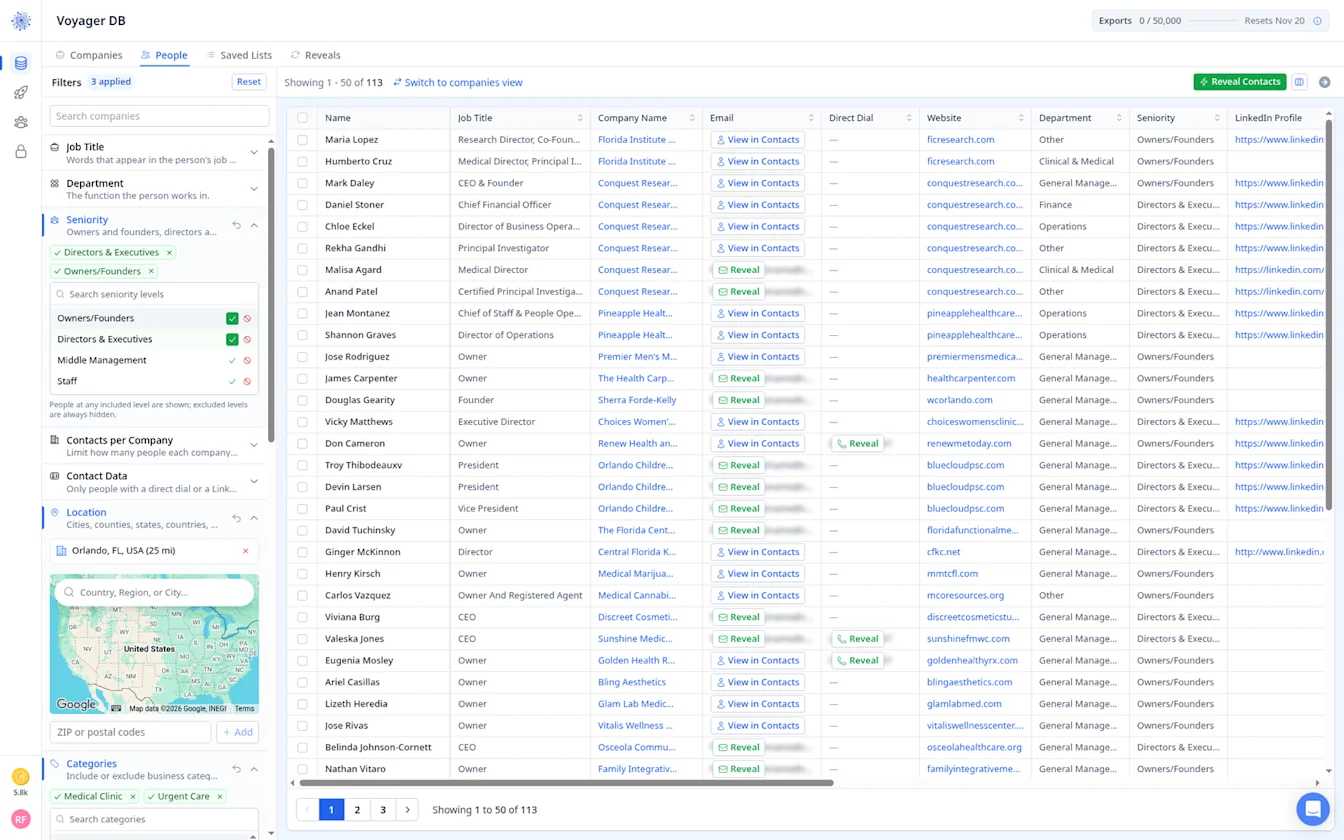Go to page 2 of results

pos(357,810)
